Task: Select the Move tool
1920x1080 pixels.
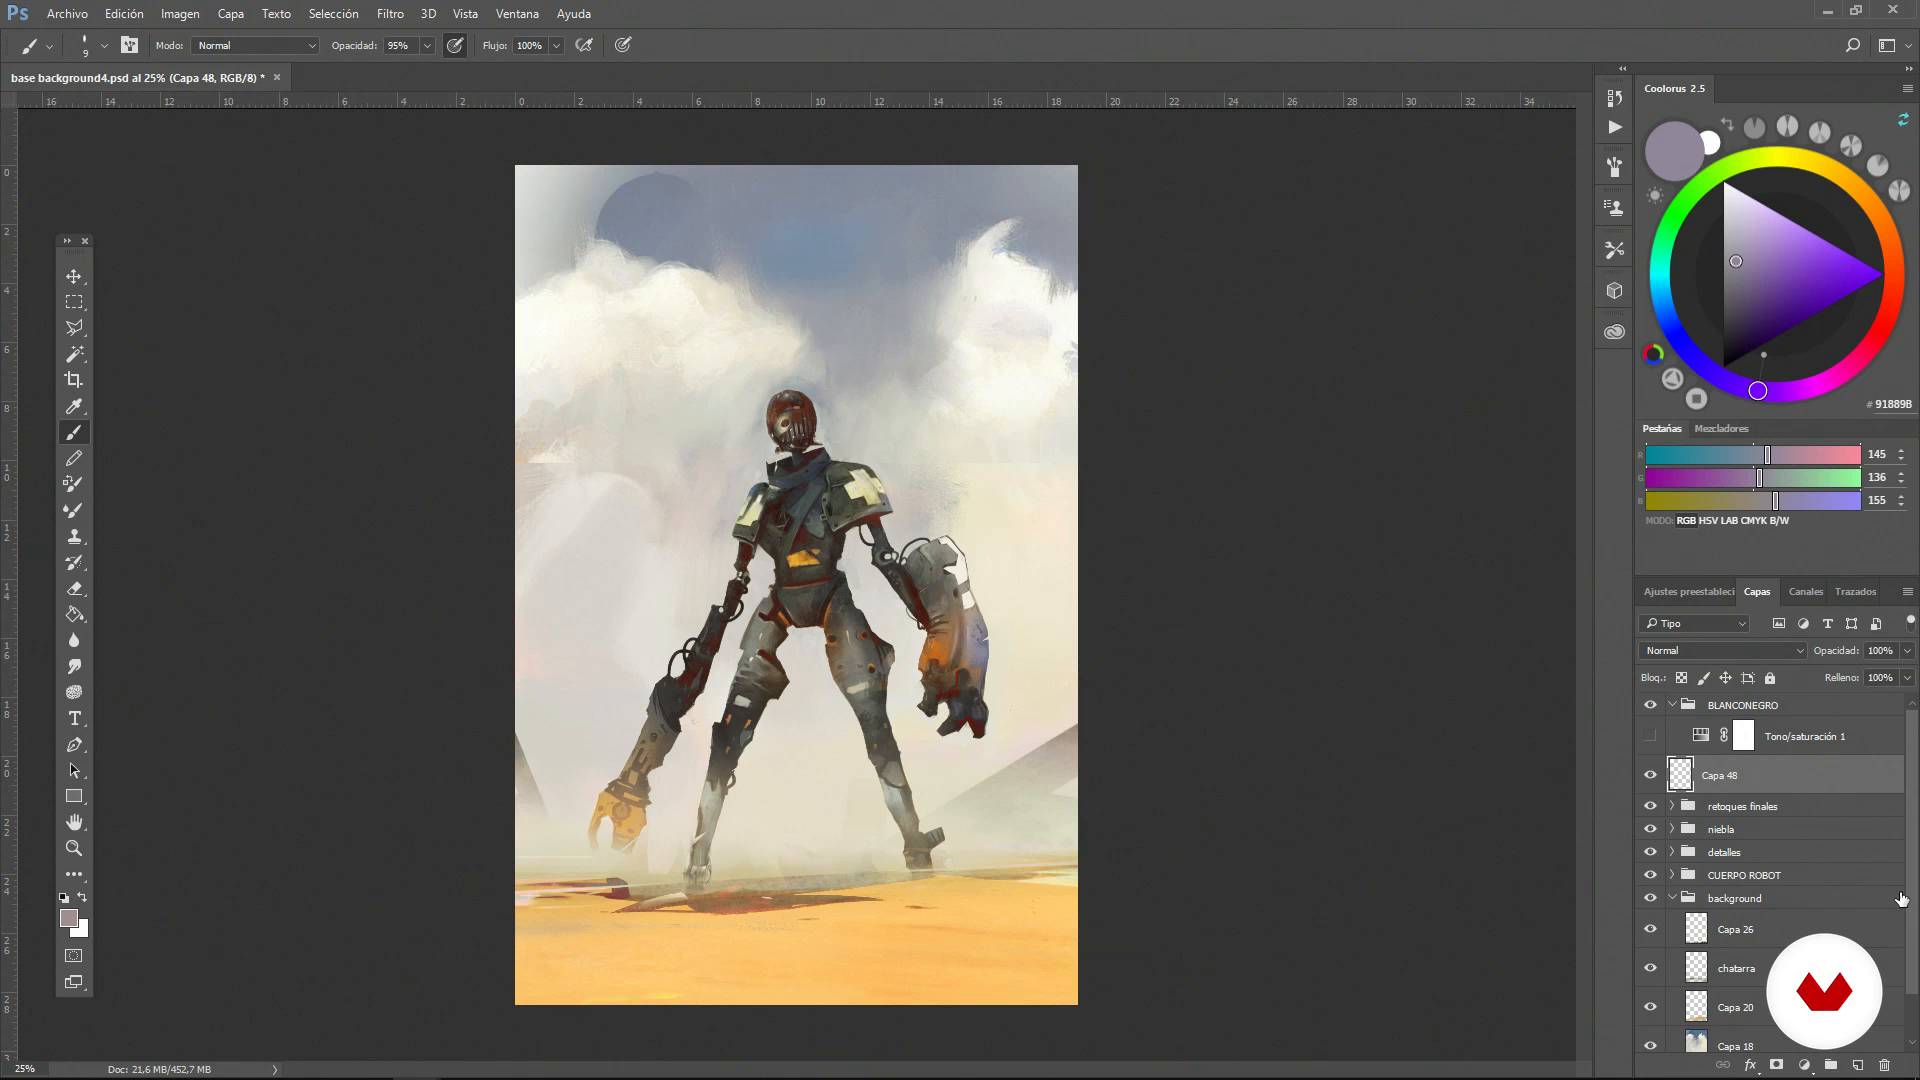Action: 74,276
